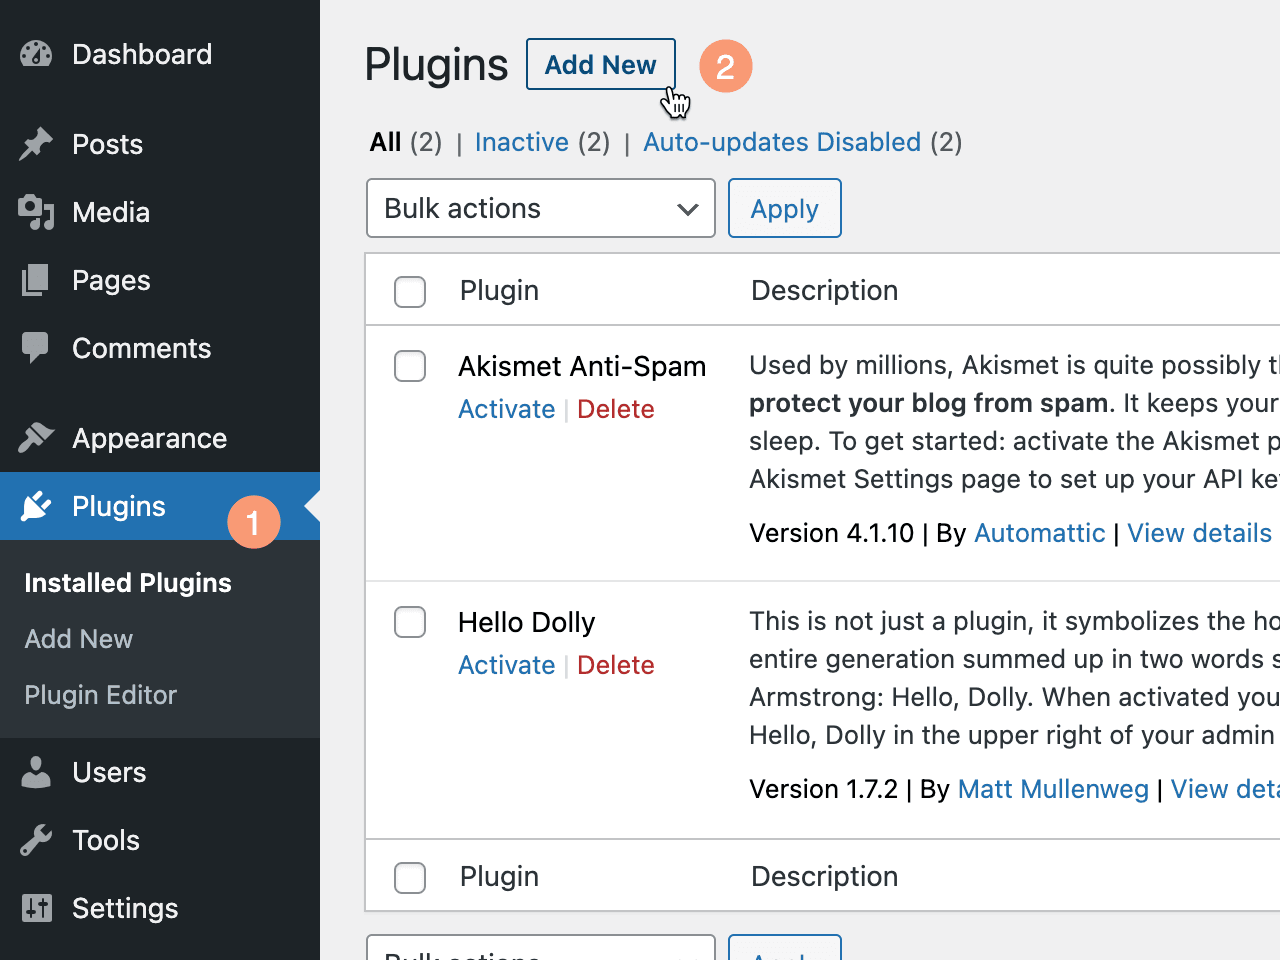
Task: Click the Plugin label in table footer
Action: pos(499,877)
